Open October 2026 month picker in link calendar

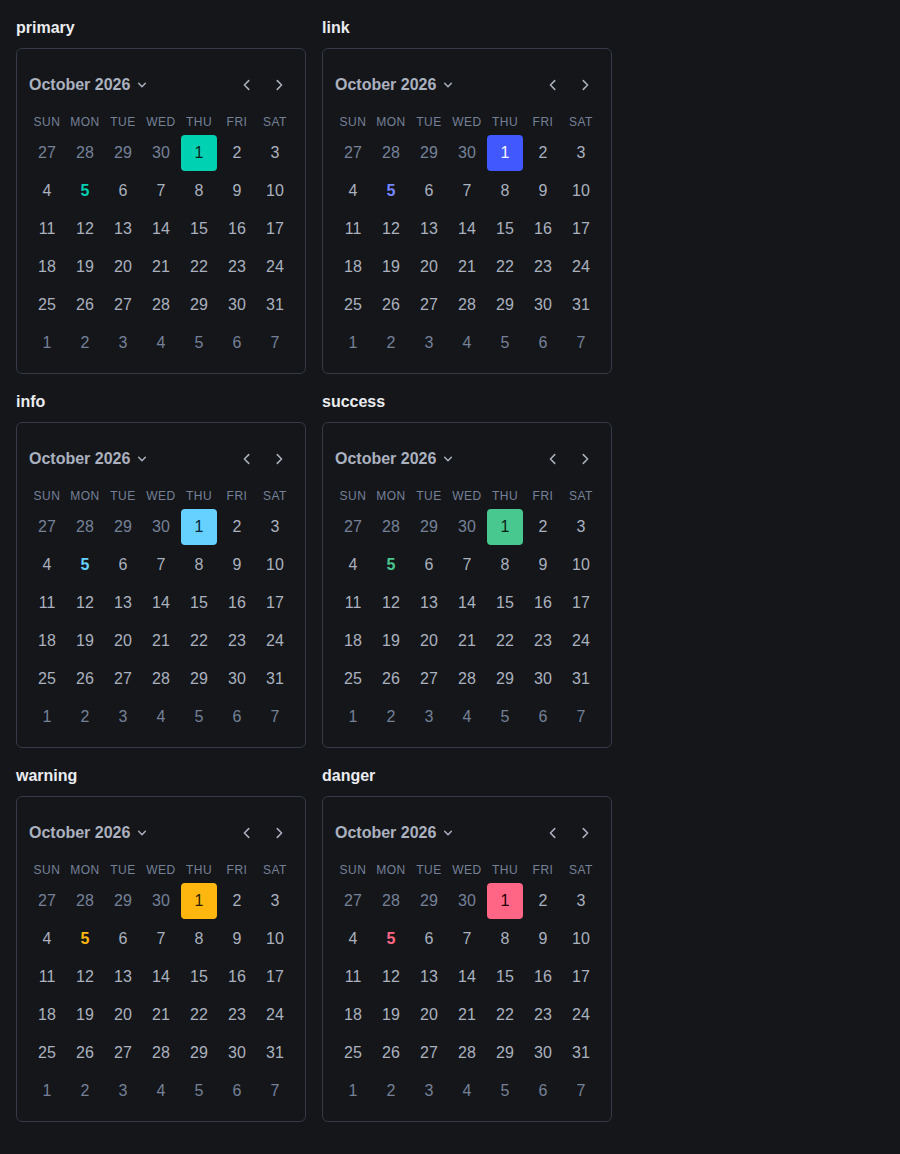coord(394,85)
